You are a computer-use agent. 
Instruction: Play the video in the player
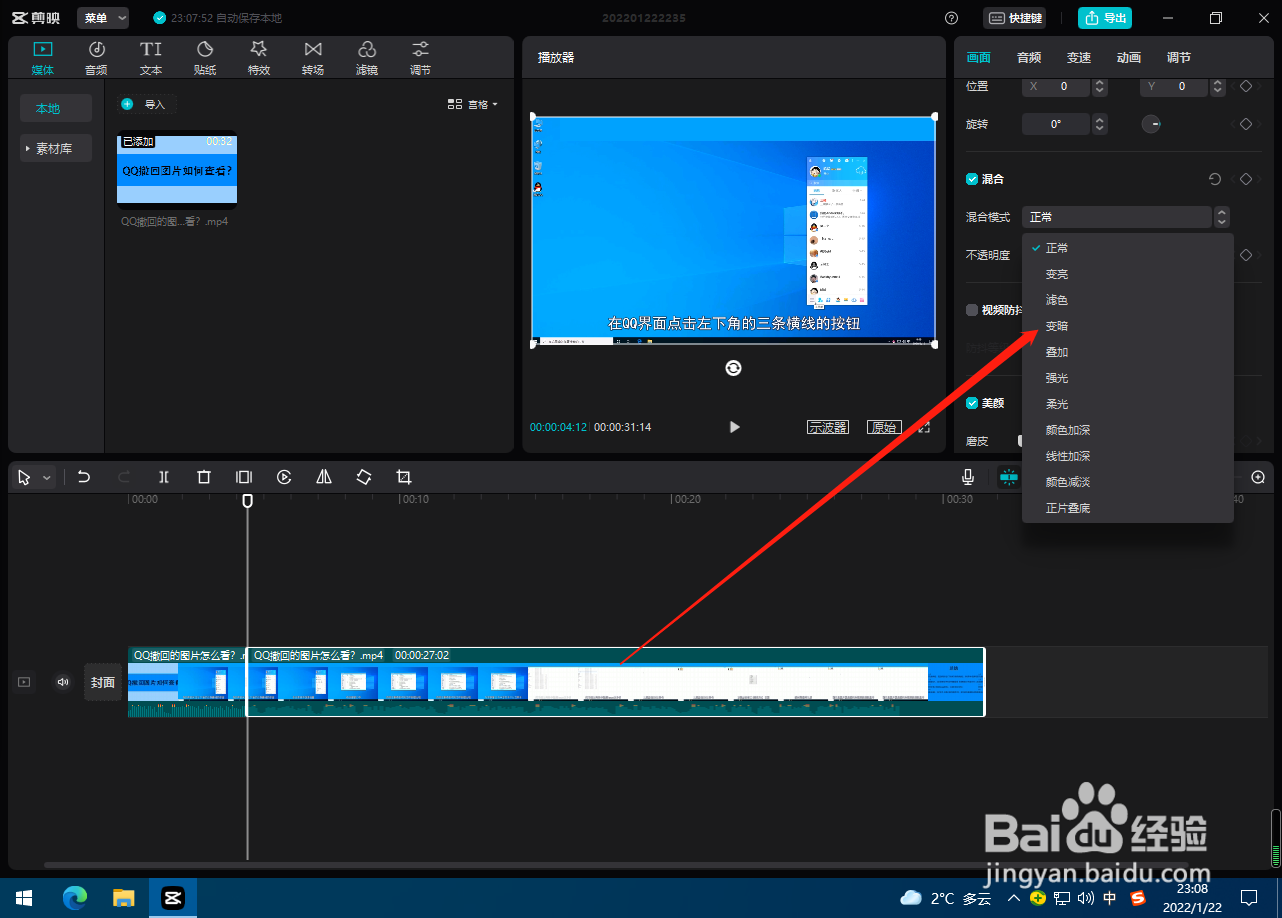point(734,427)
